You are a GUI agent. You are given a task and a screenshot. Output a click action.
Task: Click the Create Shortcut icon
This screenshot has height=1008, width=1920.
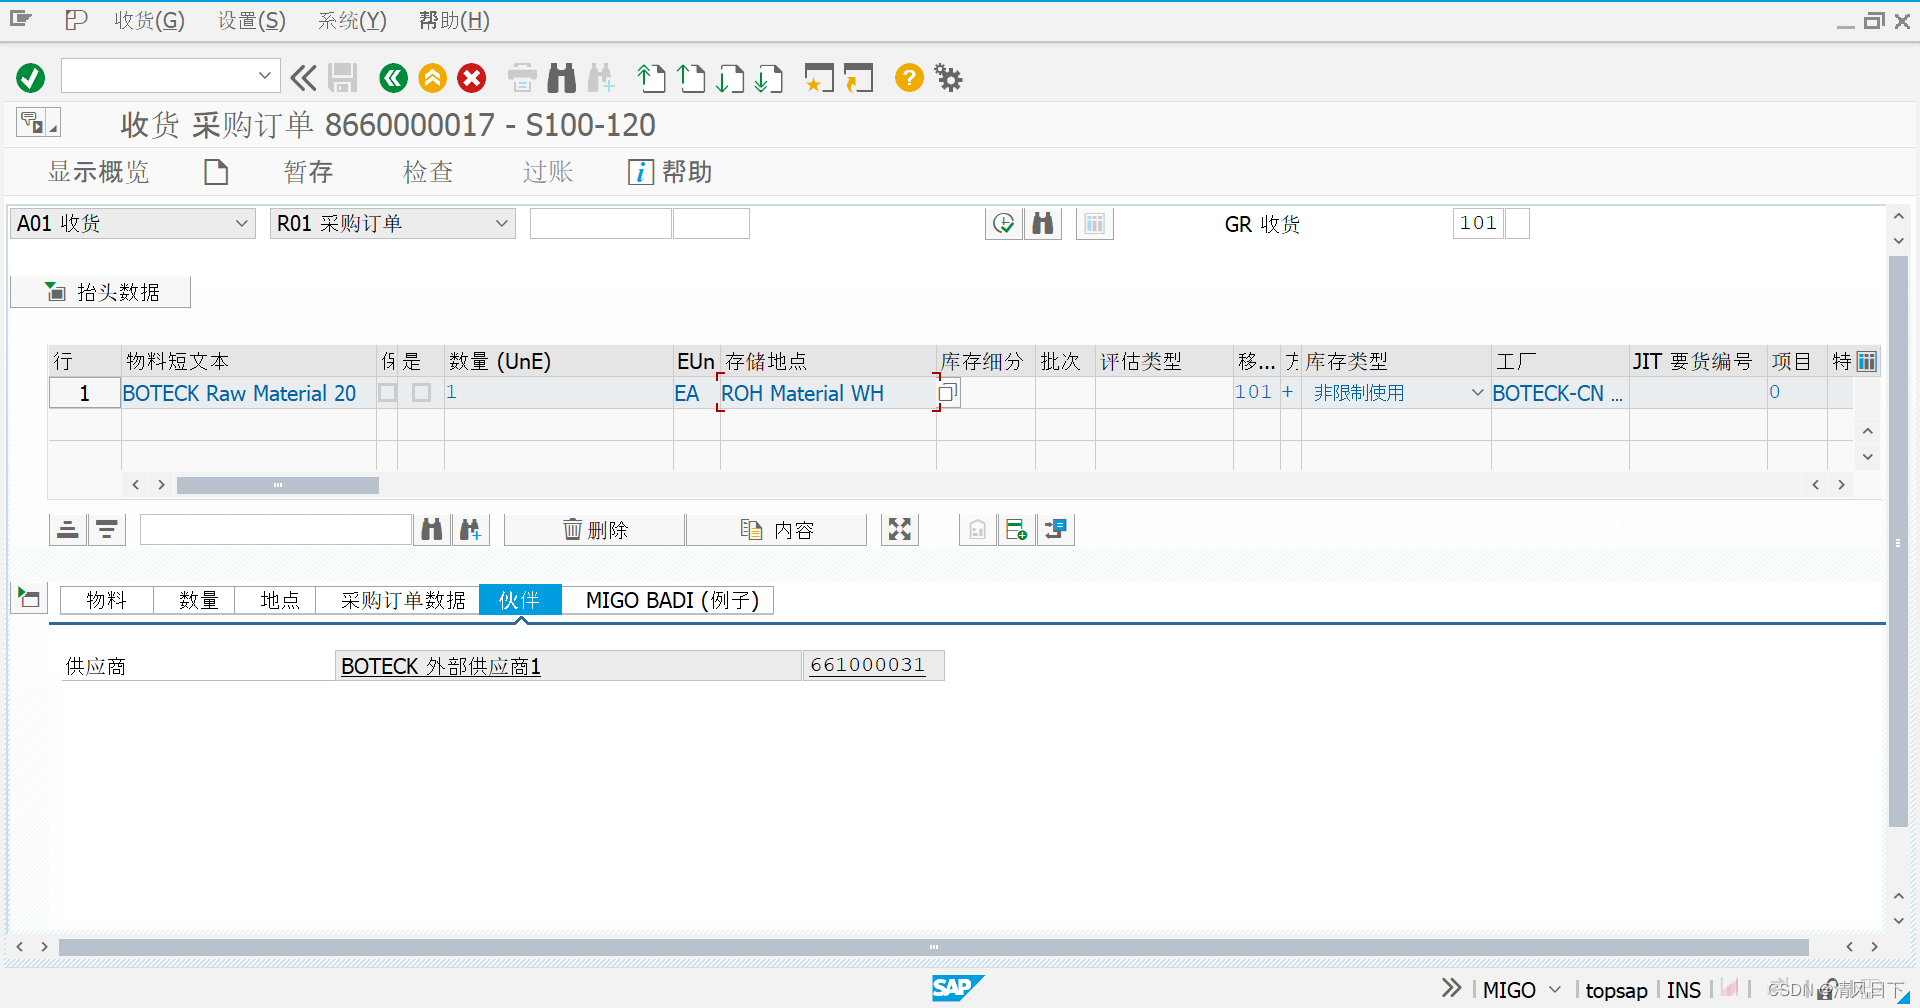point(859,78)
